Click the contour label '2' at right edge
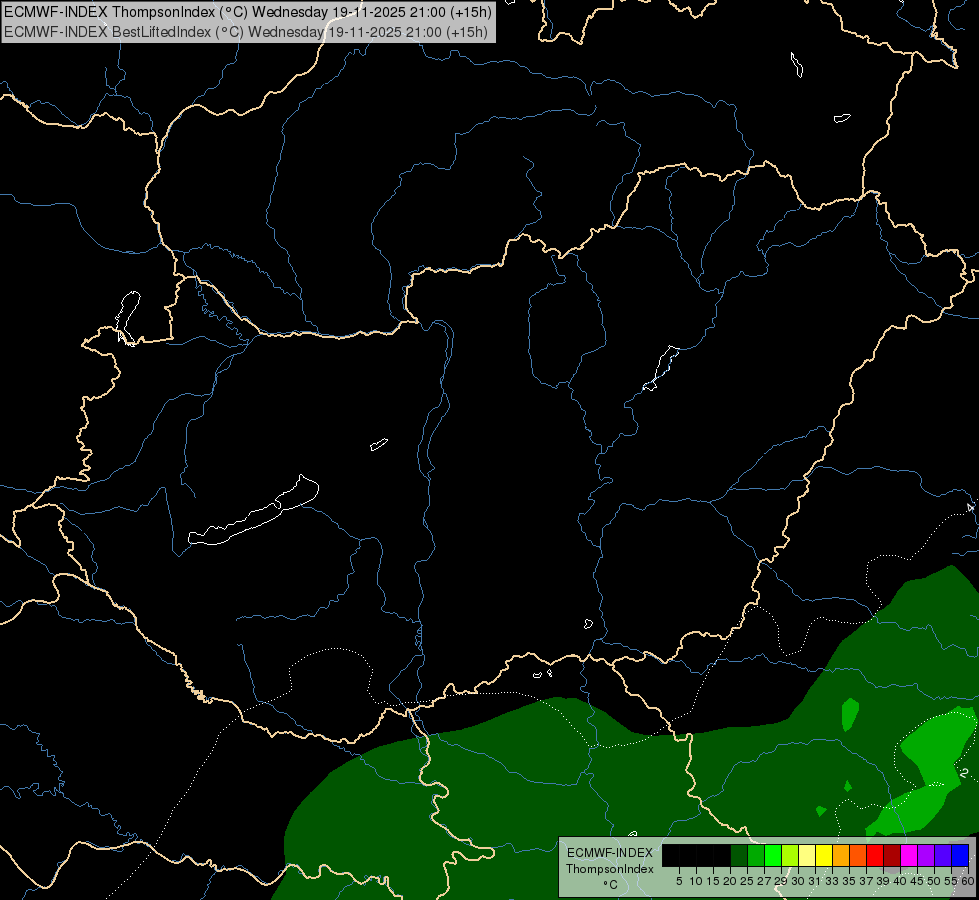The height and width of the screenshot is (900, 979). pyautogui.click(x=965, y=773)
